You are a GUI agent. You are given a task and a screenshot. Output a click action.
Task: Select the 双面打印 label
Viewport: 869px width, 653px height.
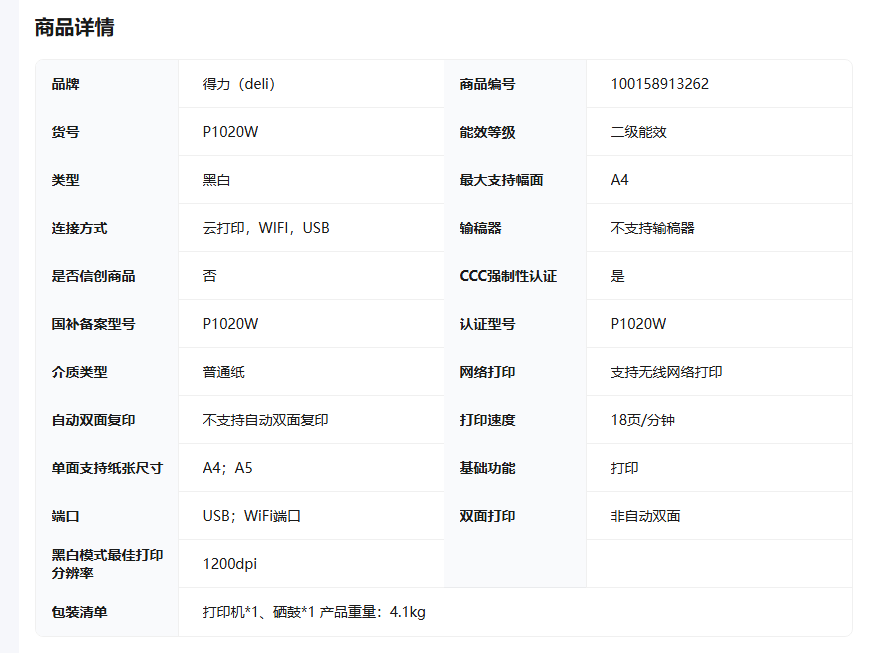coord(487,516)
